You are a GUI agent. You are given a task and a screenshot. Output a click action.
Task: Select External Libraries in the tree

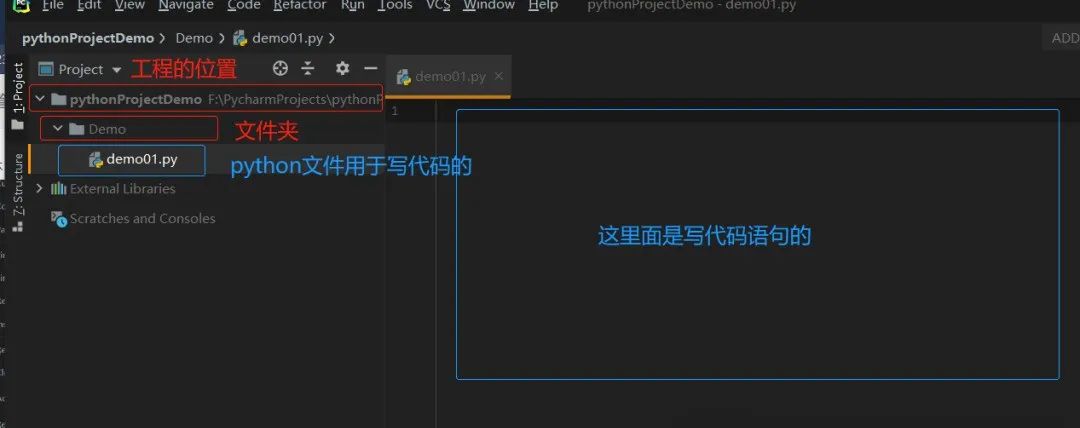tap(123, 188)
